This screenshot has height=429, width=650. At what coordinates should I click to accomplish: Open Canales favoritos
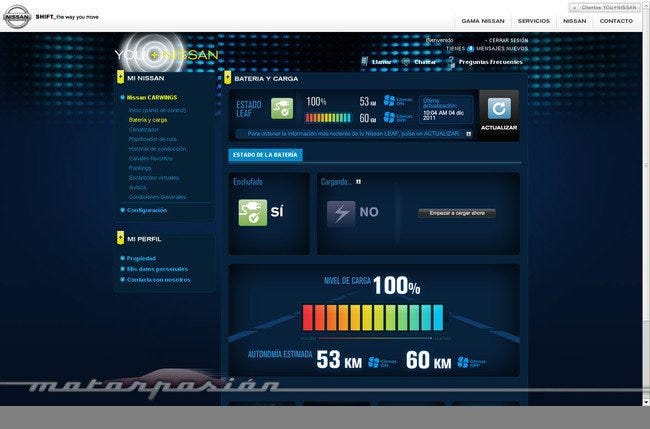(x=150, y=158)
